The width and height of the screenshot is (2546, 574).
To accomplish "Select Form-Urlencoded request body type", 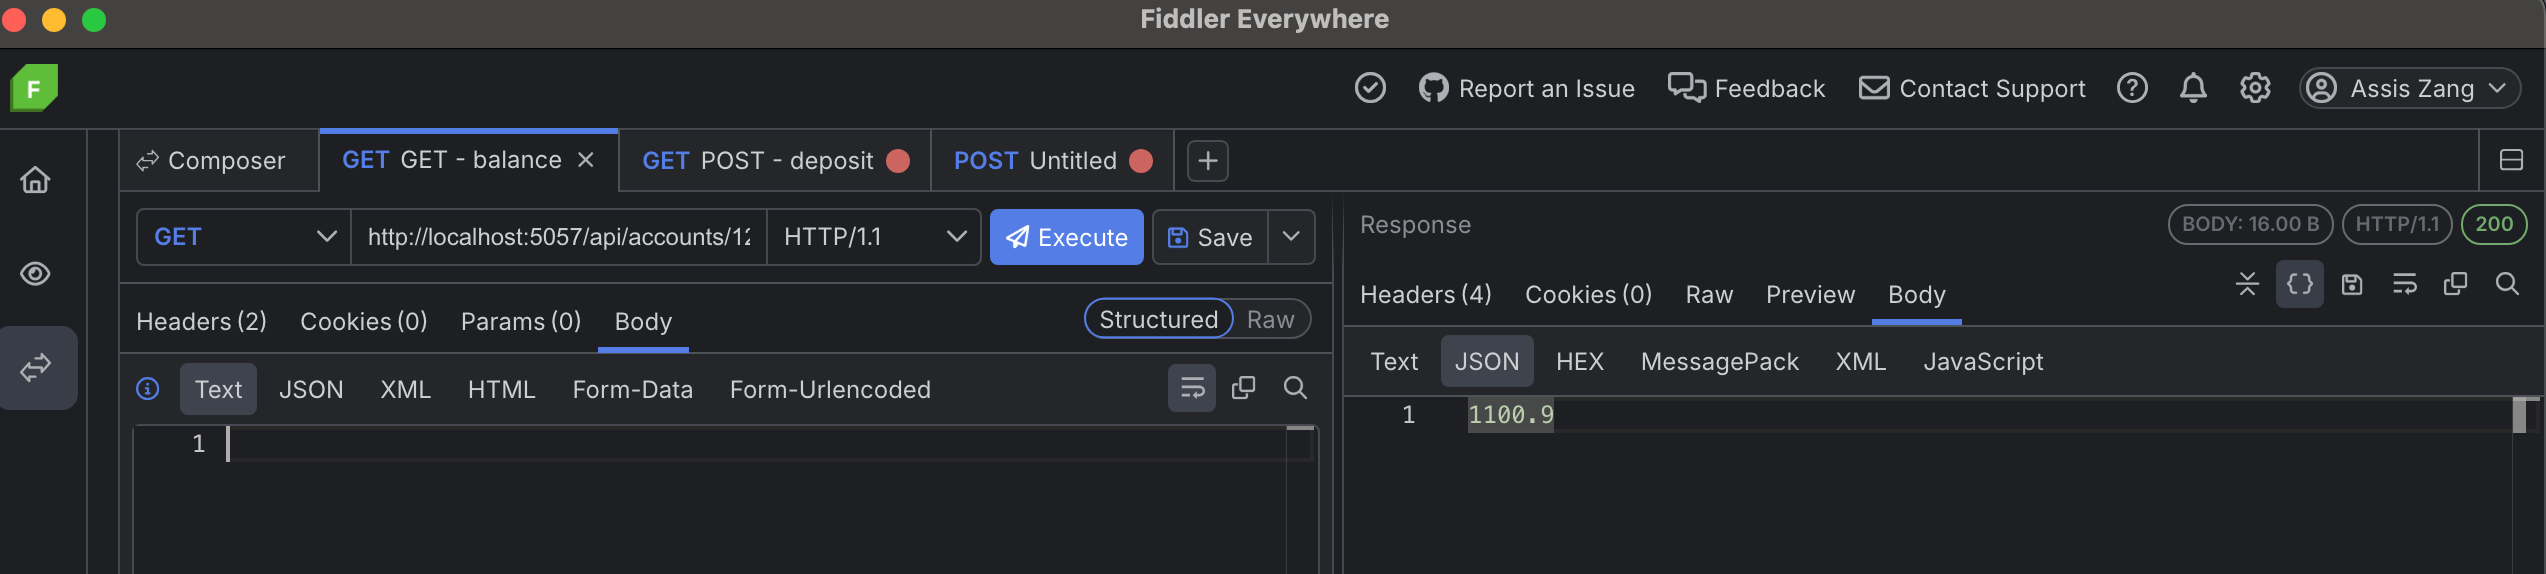I will (x=830, y=389).
